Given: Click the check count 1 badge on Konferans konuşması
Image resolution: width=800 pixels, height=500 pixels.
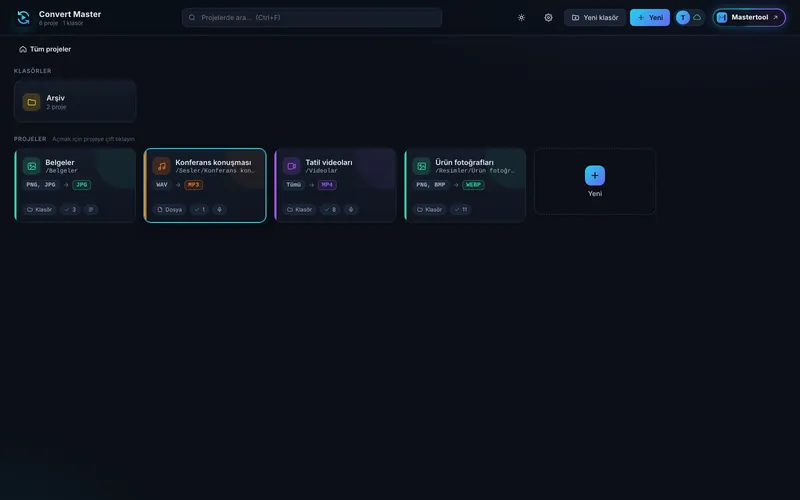Looking at the screenshot, I should click(199, 209).
